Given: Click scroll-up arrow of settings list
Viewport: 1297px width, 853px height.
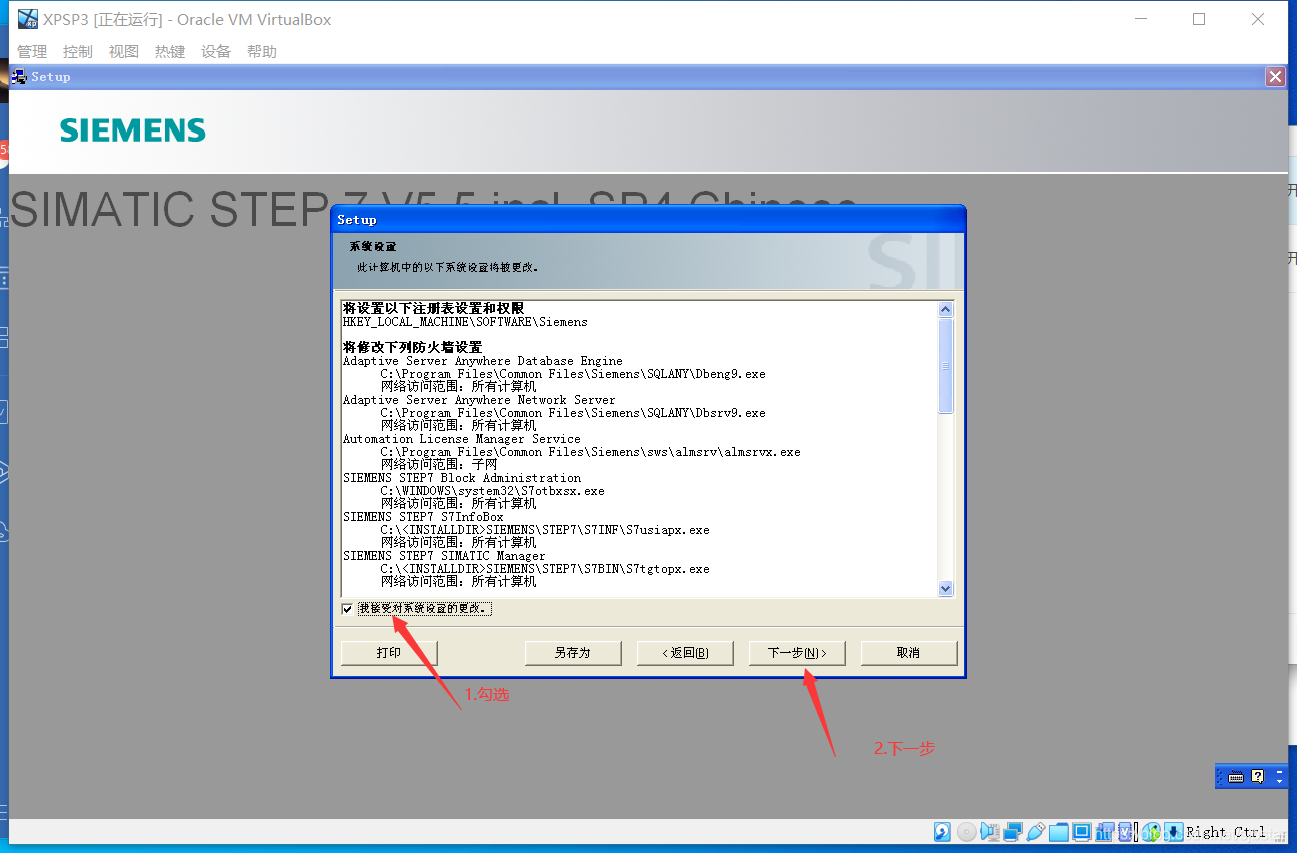Looking at the screenshot, I should [x=946, y=310].
